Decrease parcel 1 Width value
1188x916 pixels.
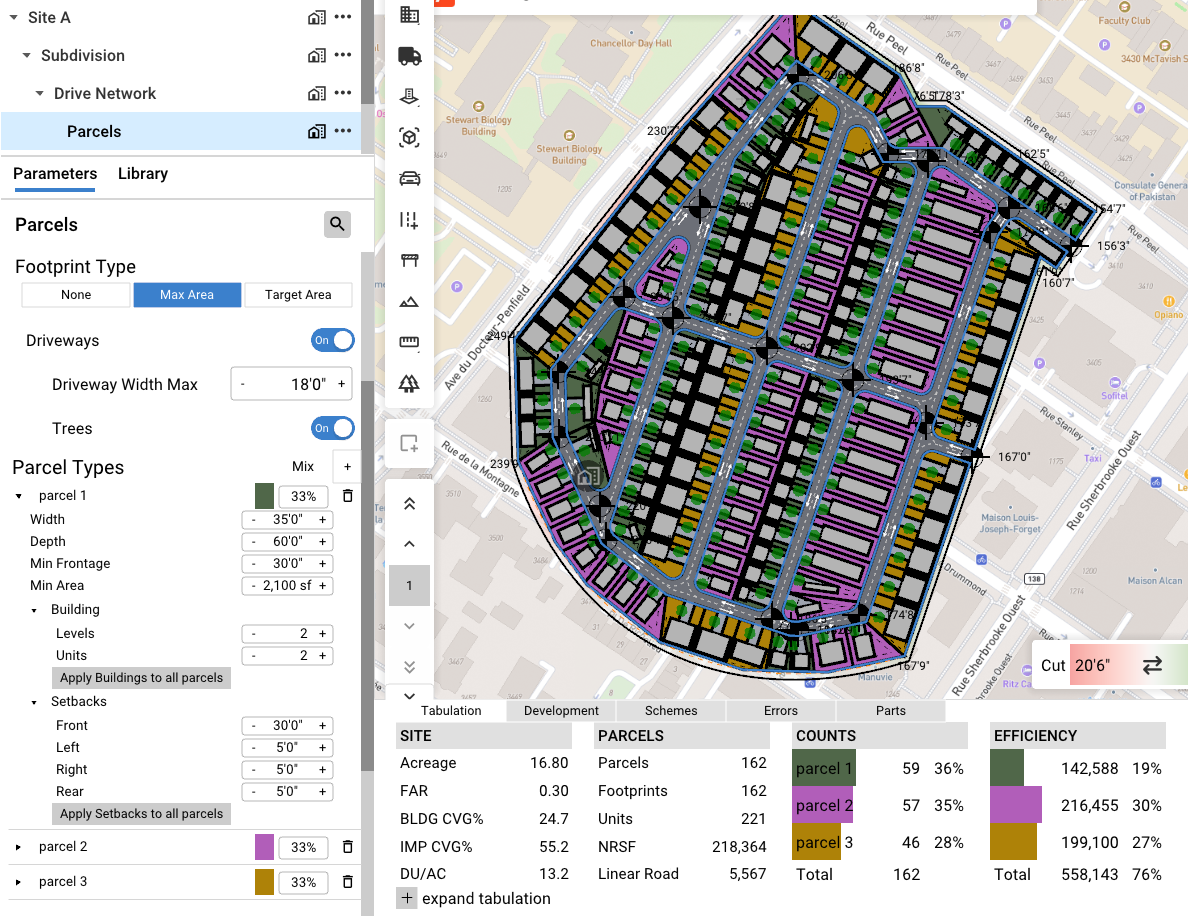253,520
